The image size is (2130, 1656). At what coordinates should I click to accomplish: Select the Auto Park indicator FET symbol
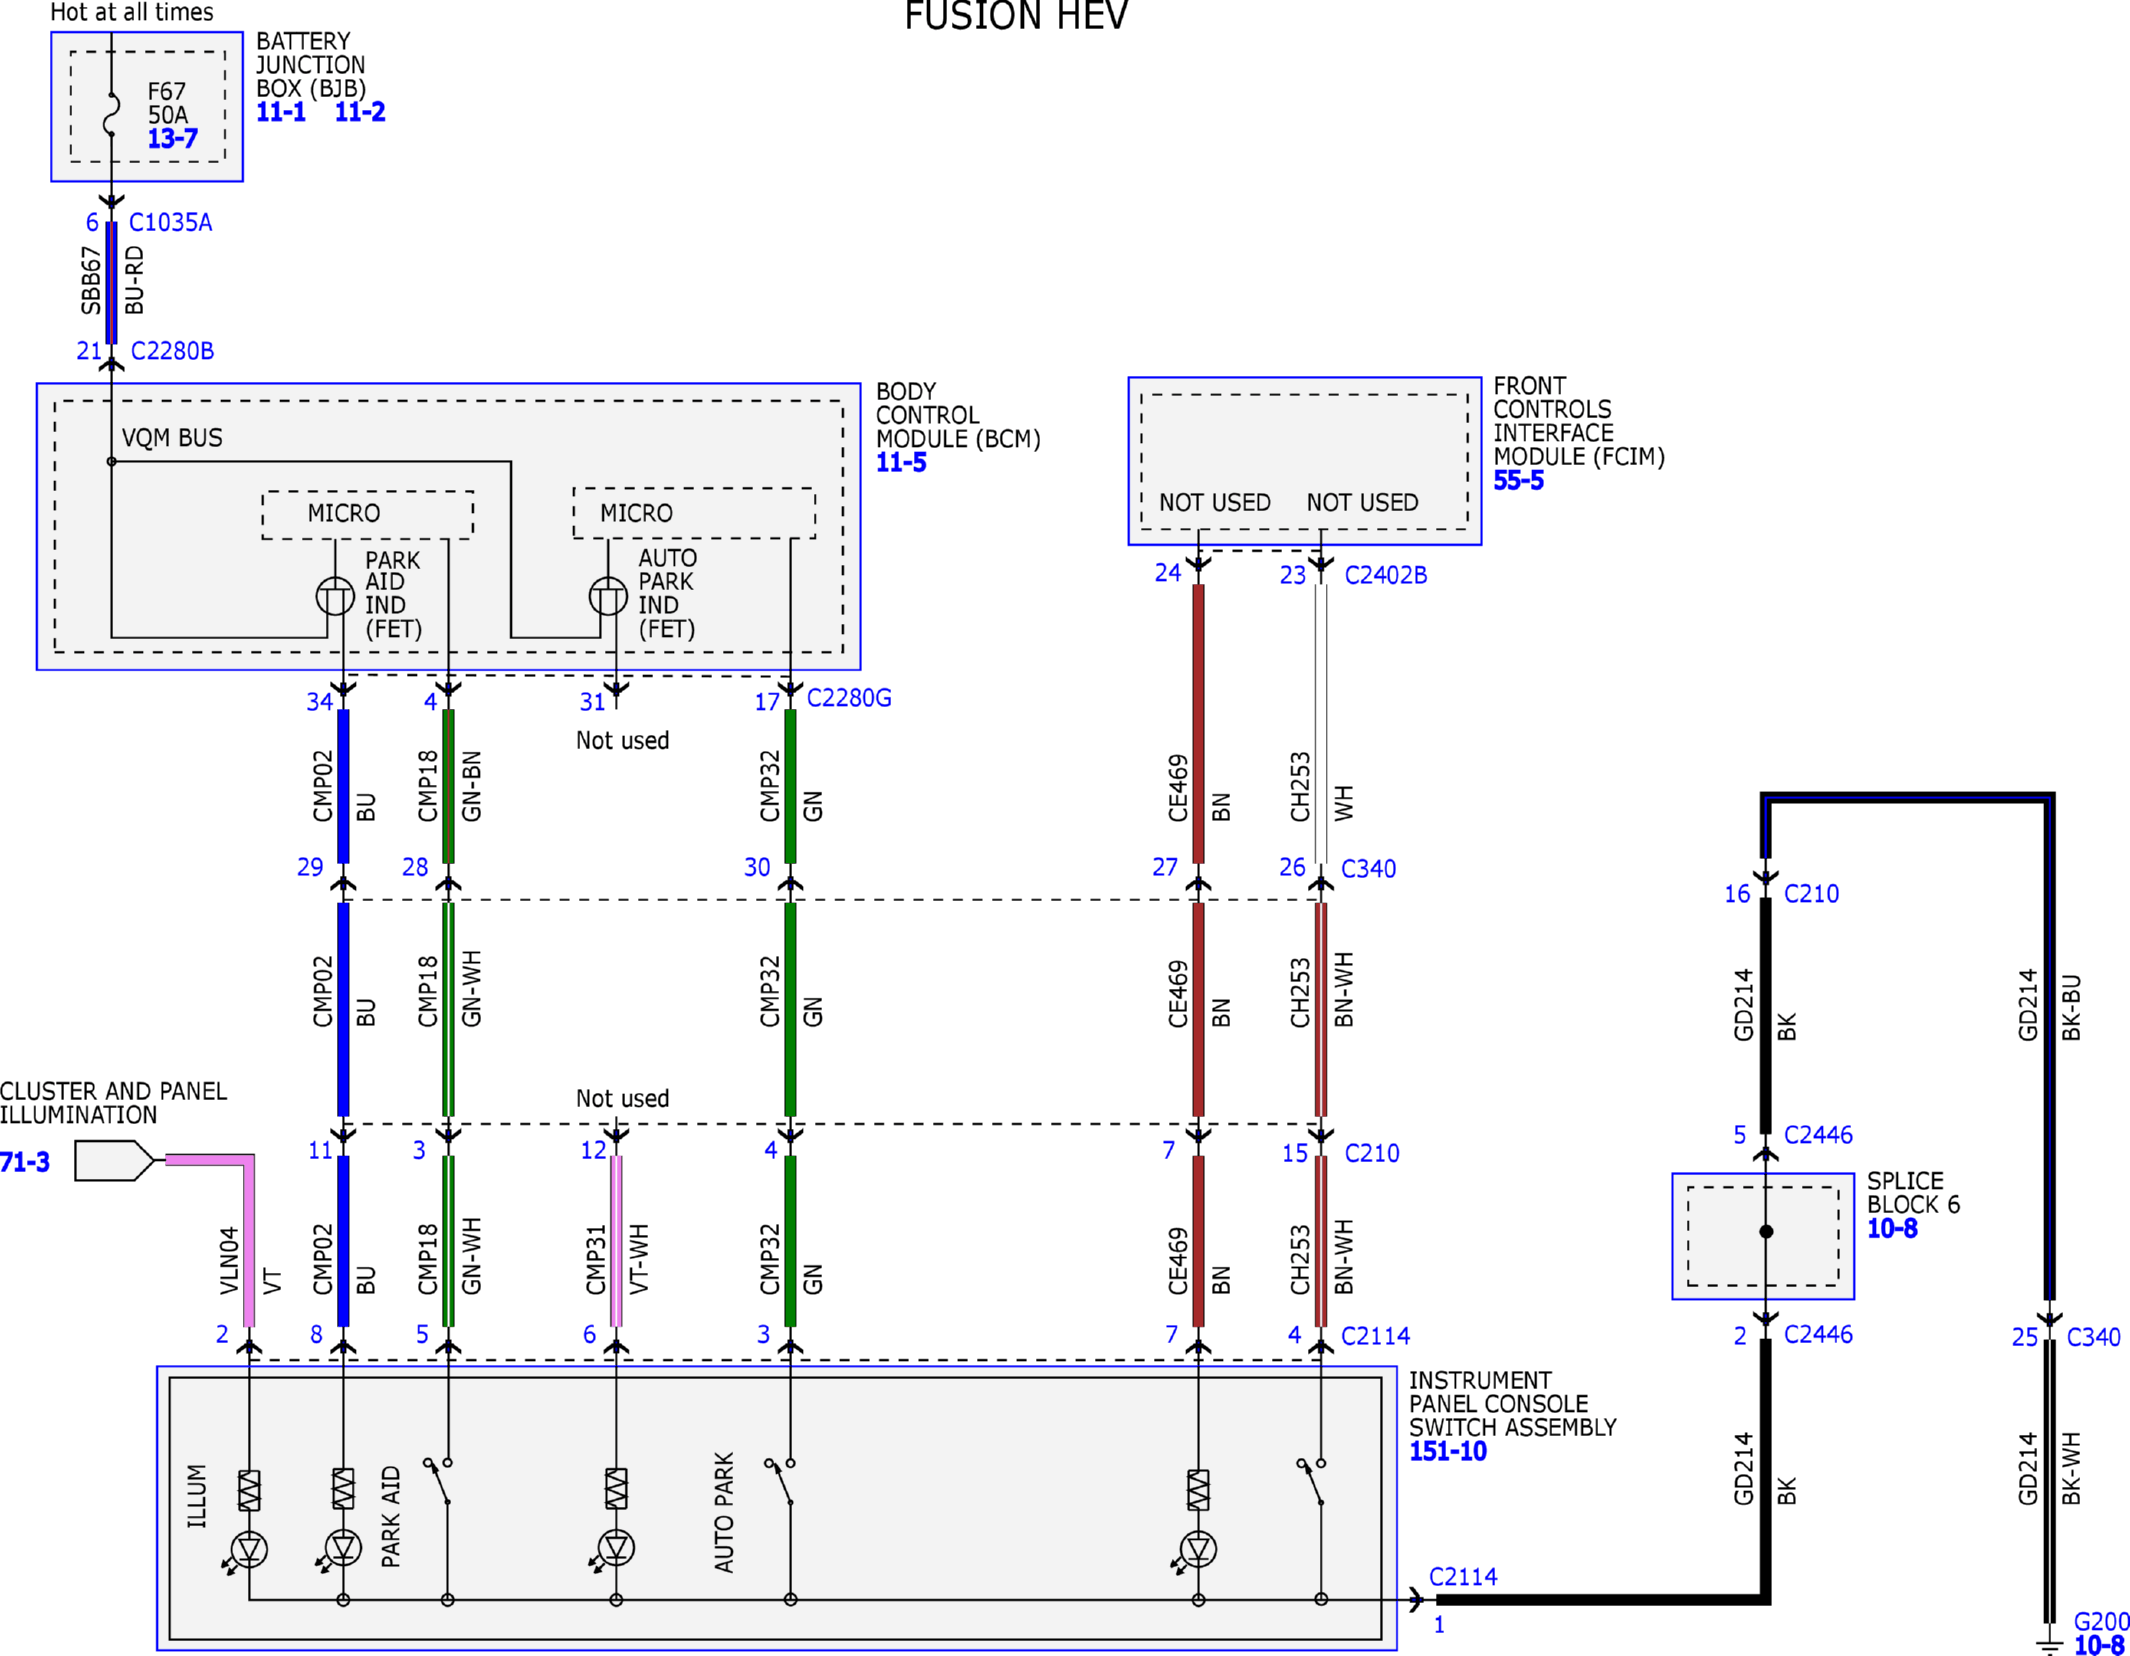608,597
